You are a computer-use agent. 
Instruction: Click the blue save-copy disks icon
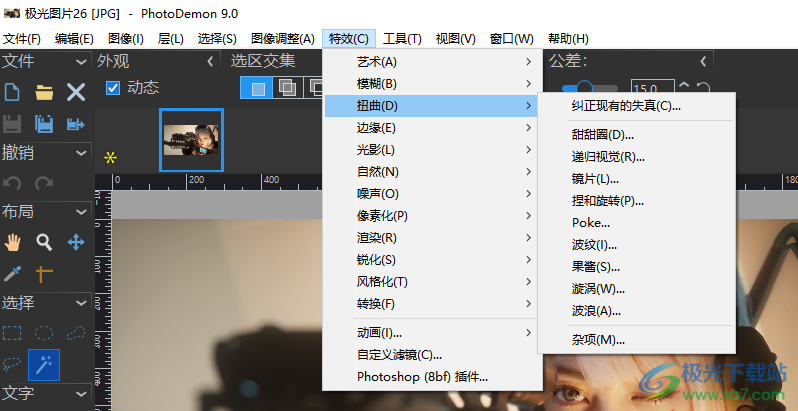tap(44, 124)
